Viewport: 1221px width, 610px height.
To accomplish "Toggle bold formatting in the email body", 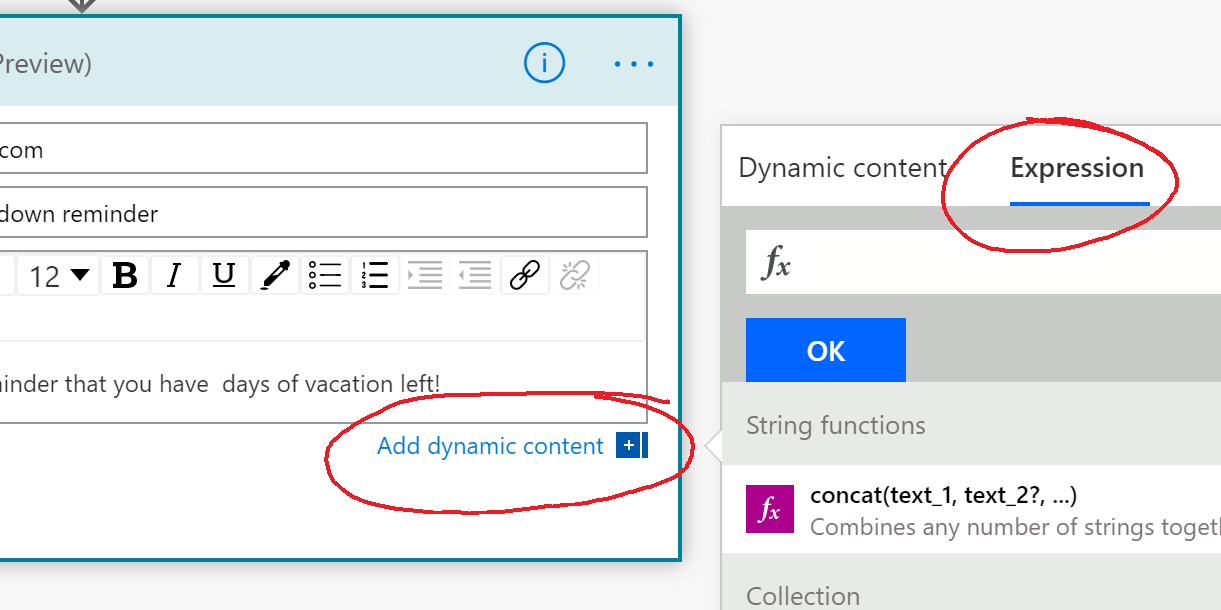I will point(124,276).
